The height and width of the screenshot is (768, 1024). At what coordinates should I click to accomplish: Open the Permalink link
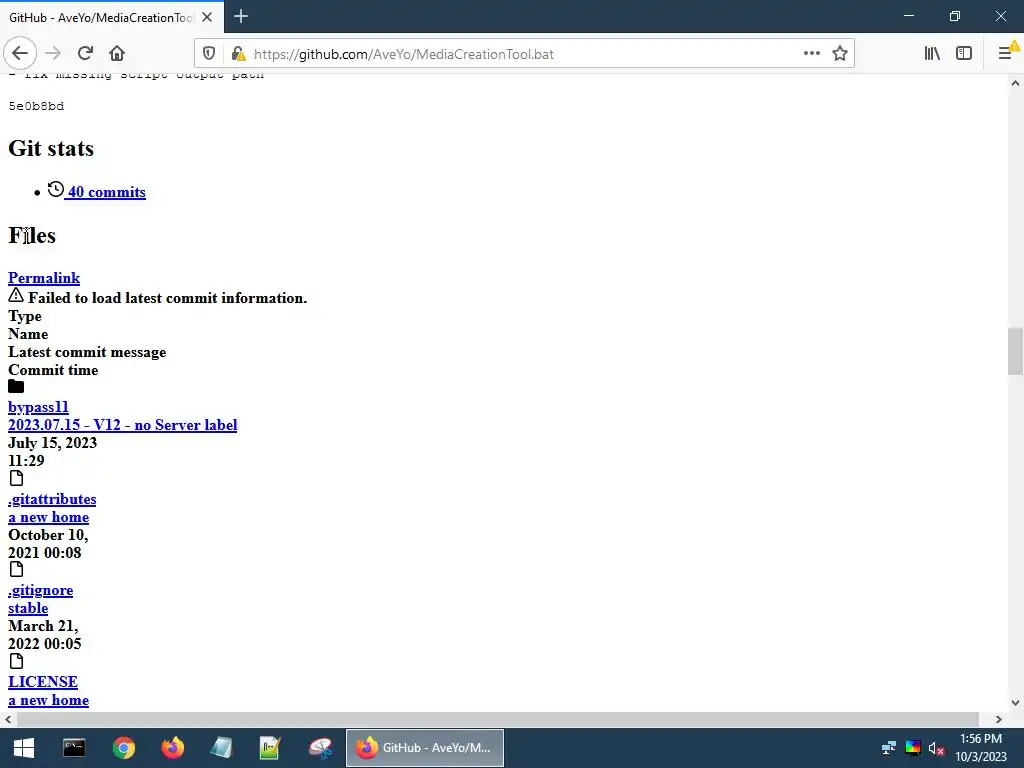(44, 278)
